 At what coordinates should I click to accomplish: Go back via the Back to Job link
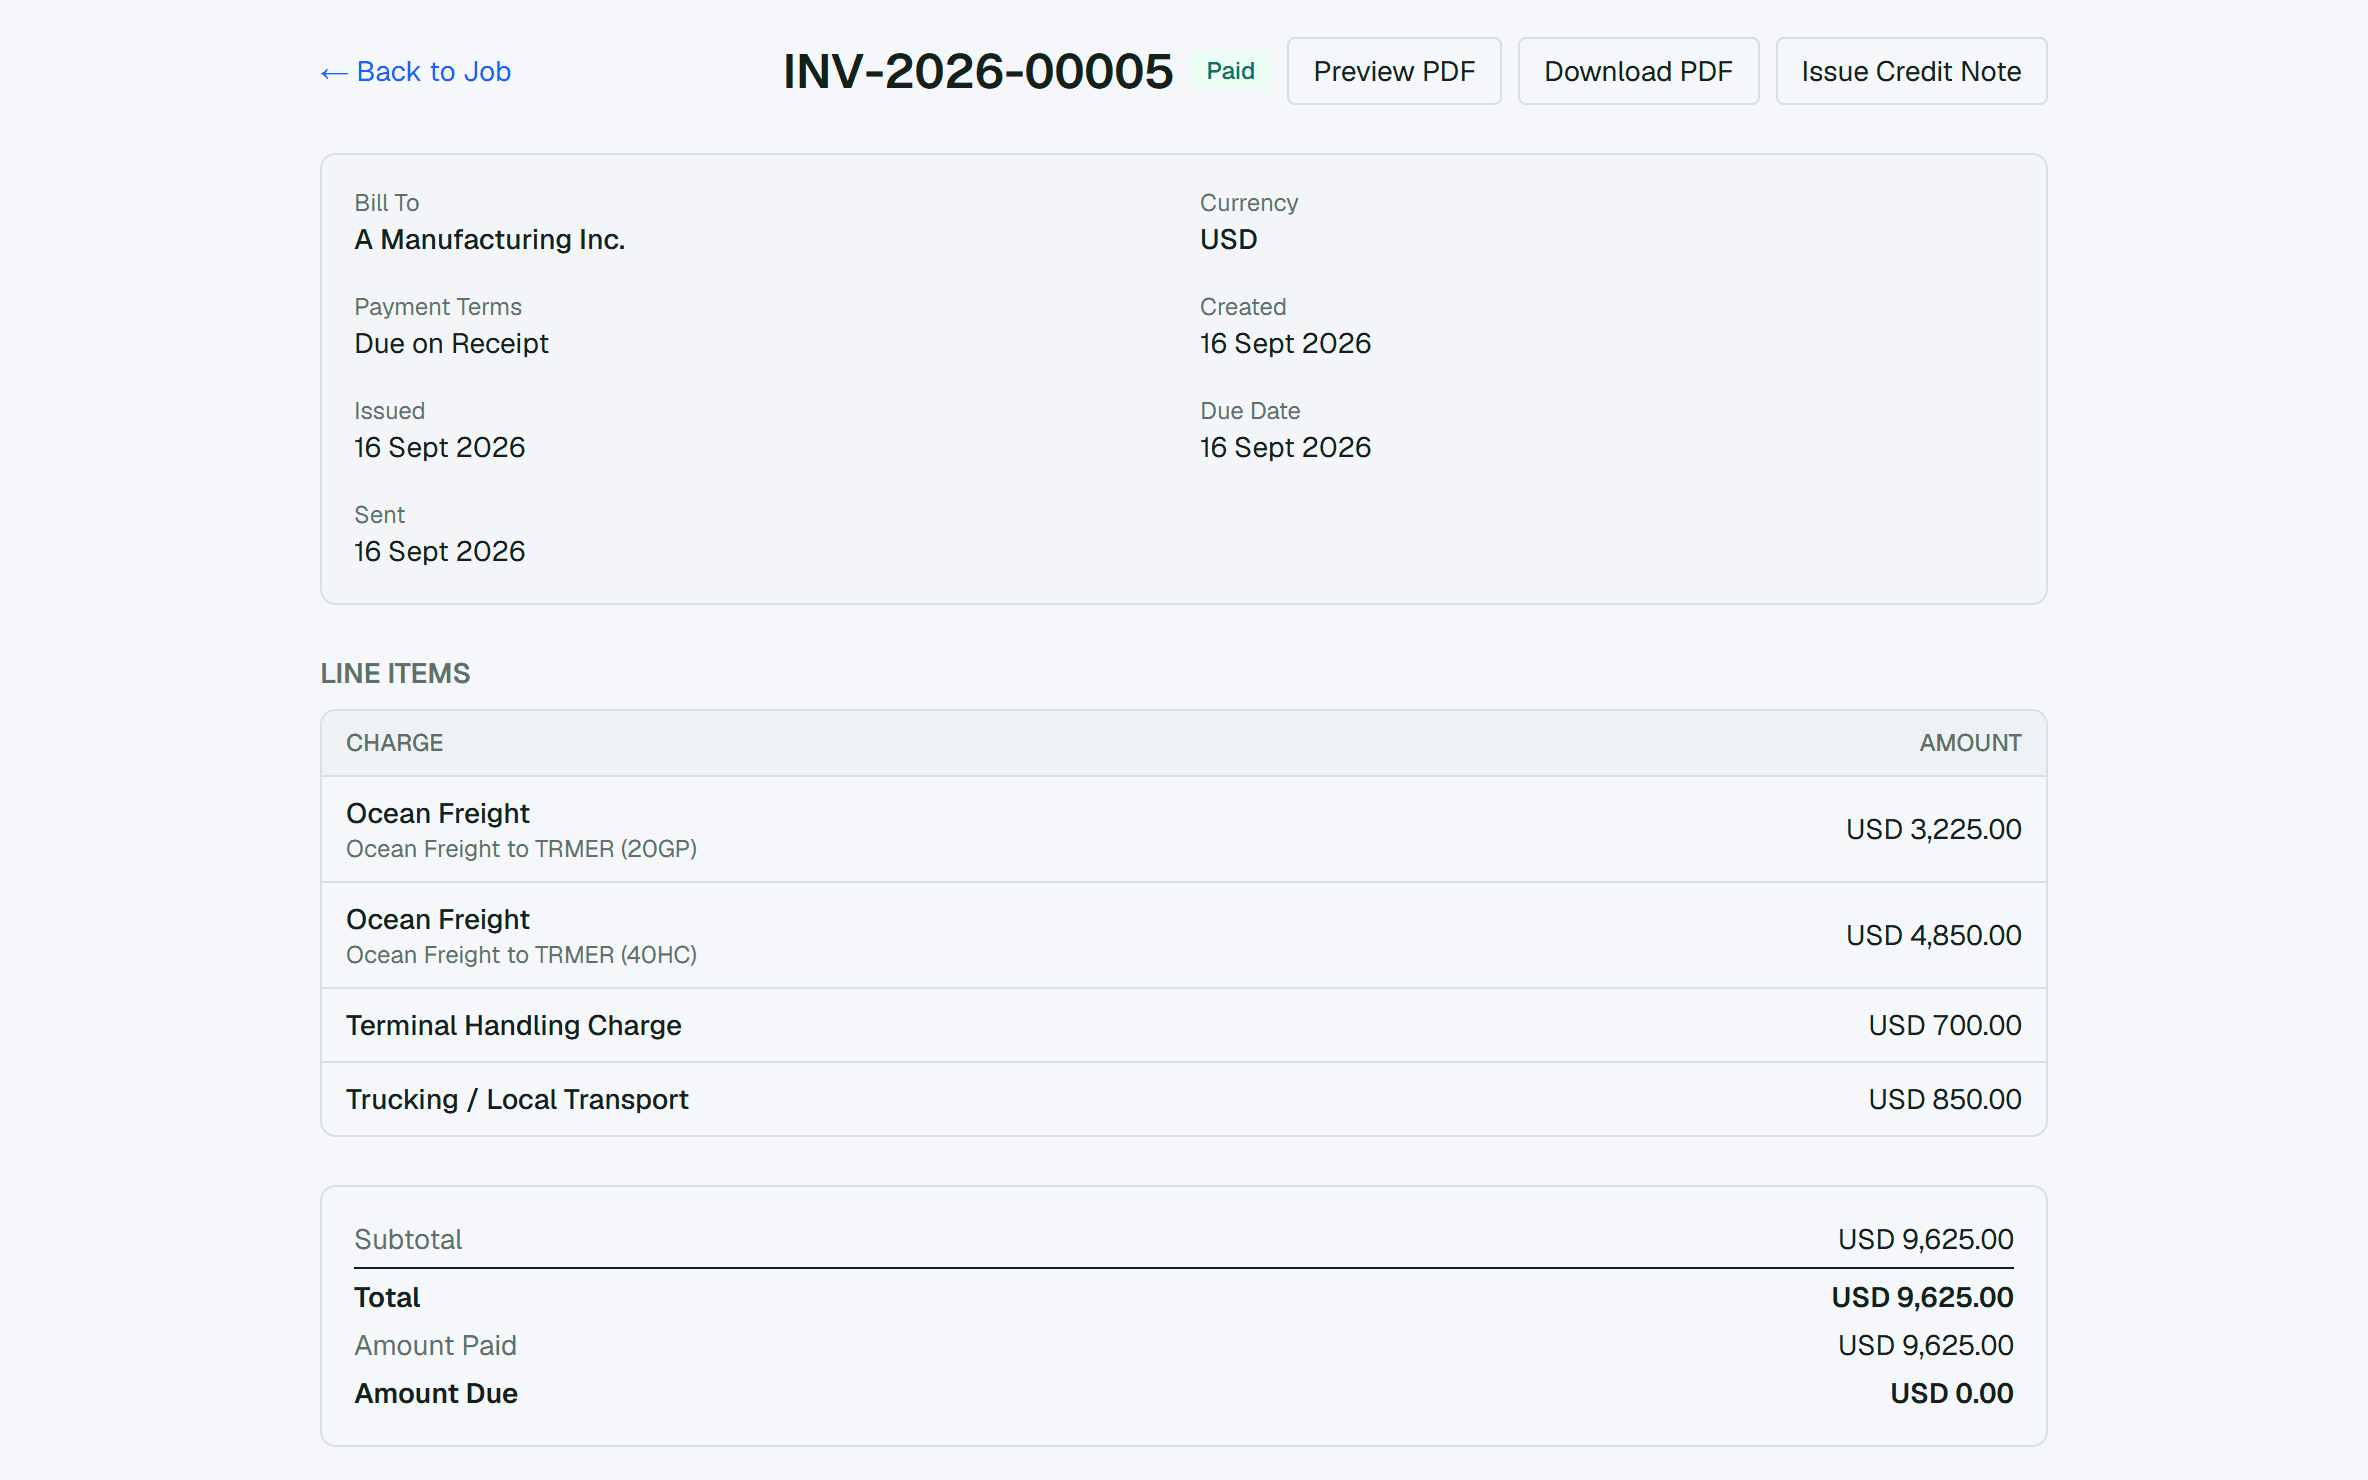coord(415,72)
